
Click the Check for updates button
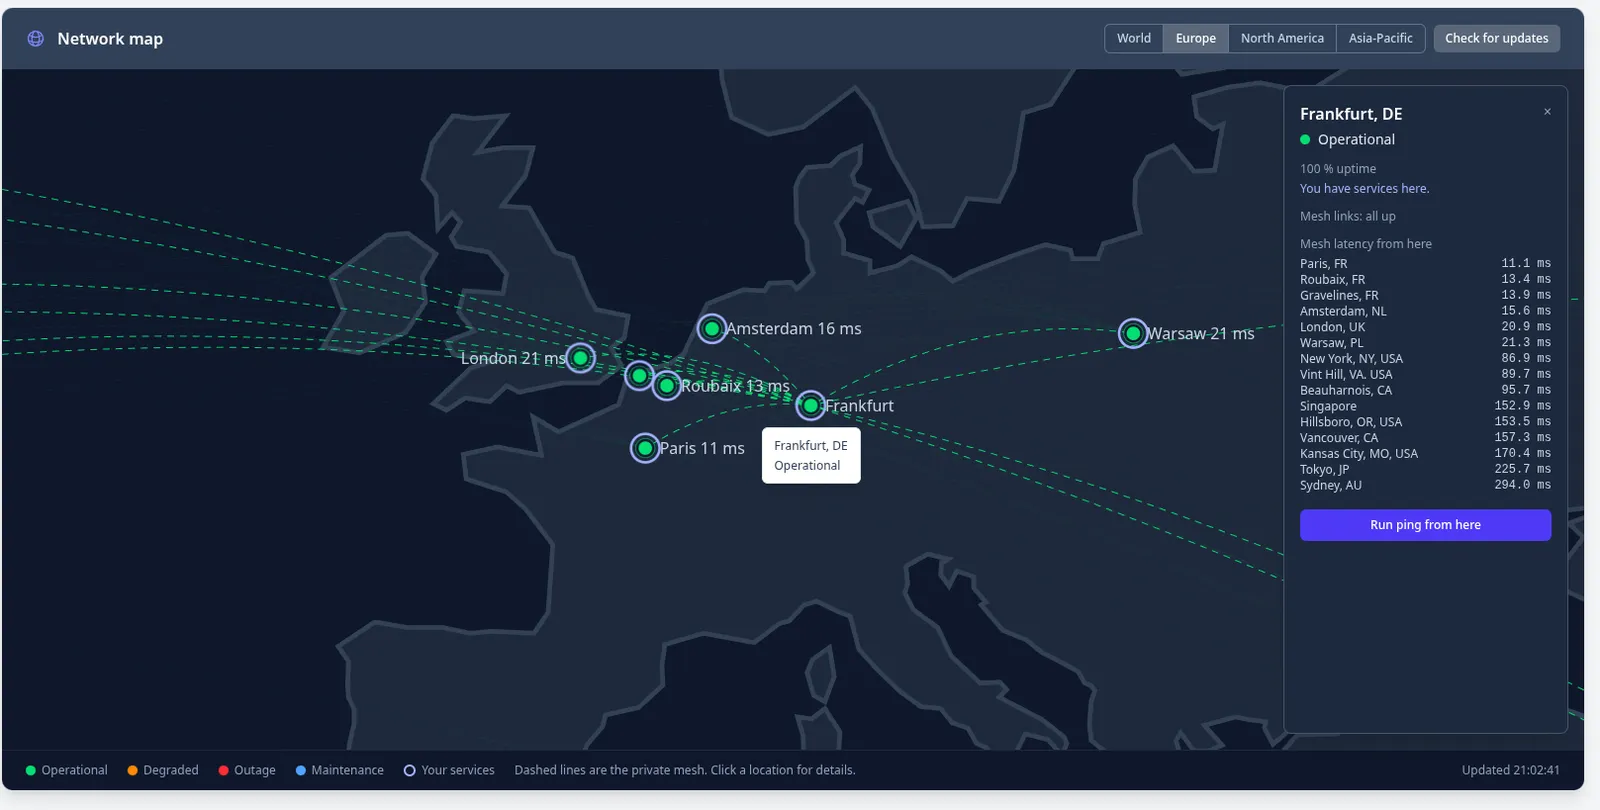[x=1496, y=38]
